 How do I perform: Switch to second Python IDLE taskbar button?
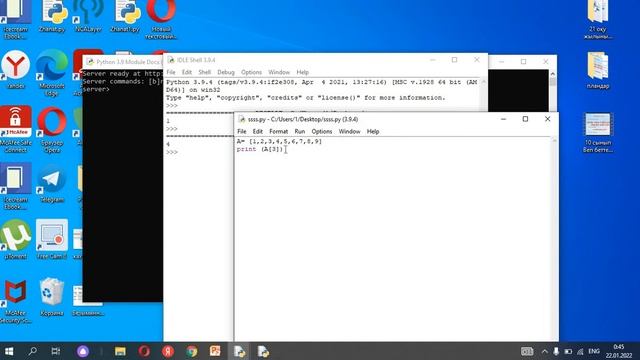[263, 351]
